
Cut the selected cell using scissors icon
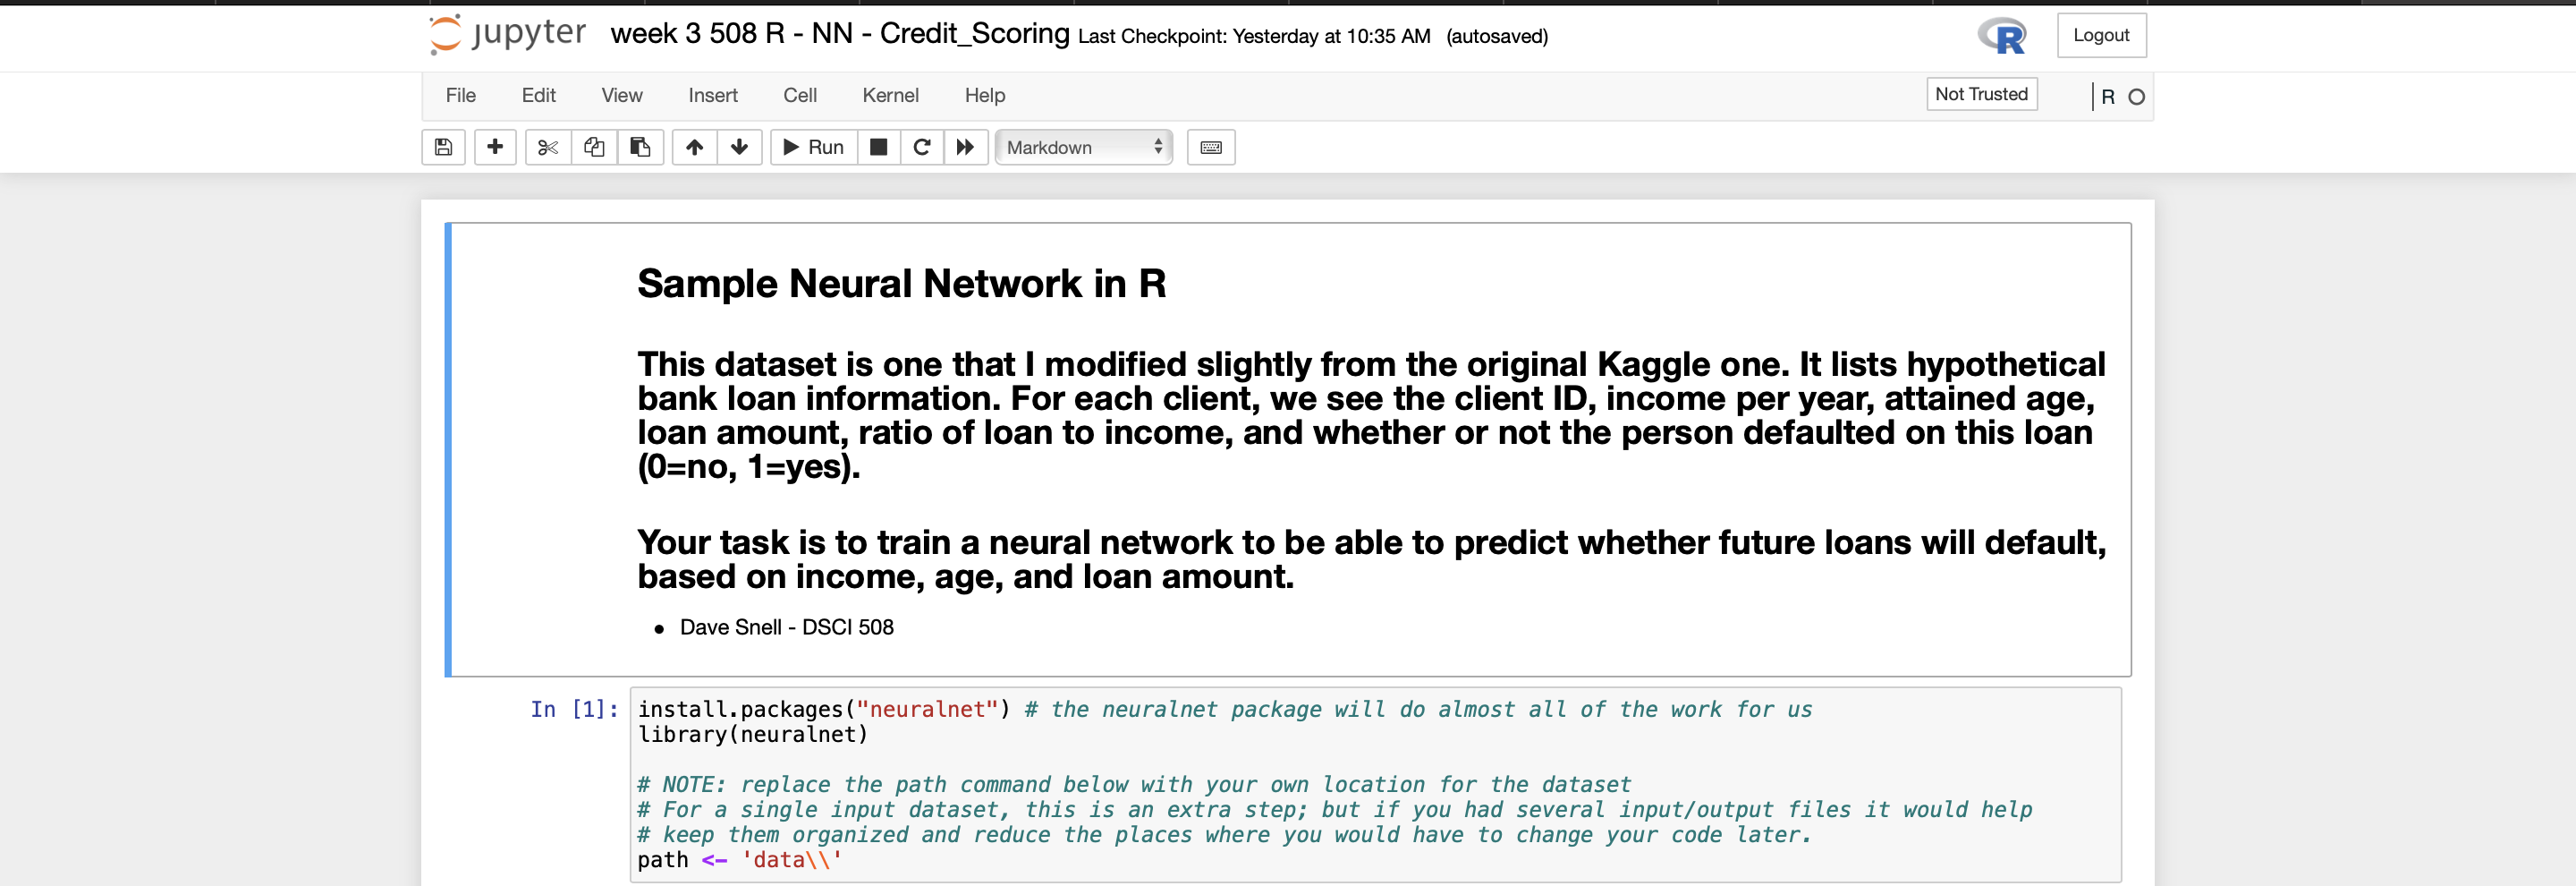[547, 147]
